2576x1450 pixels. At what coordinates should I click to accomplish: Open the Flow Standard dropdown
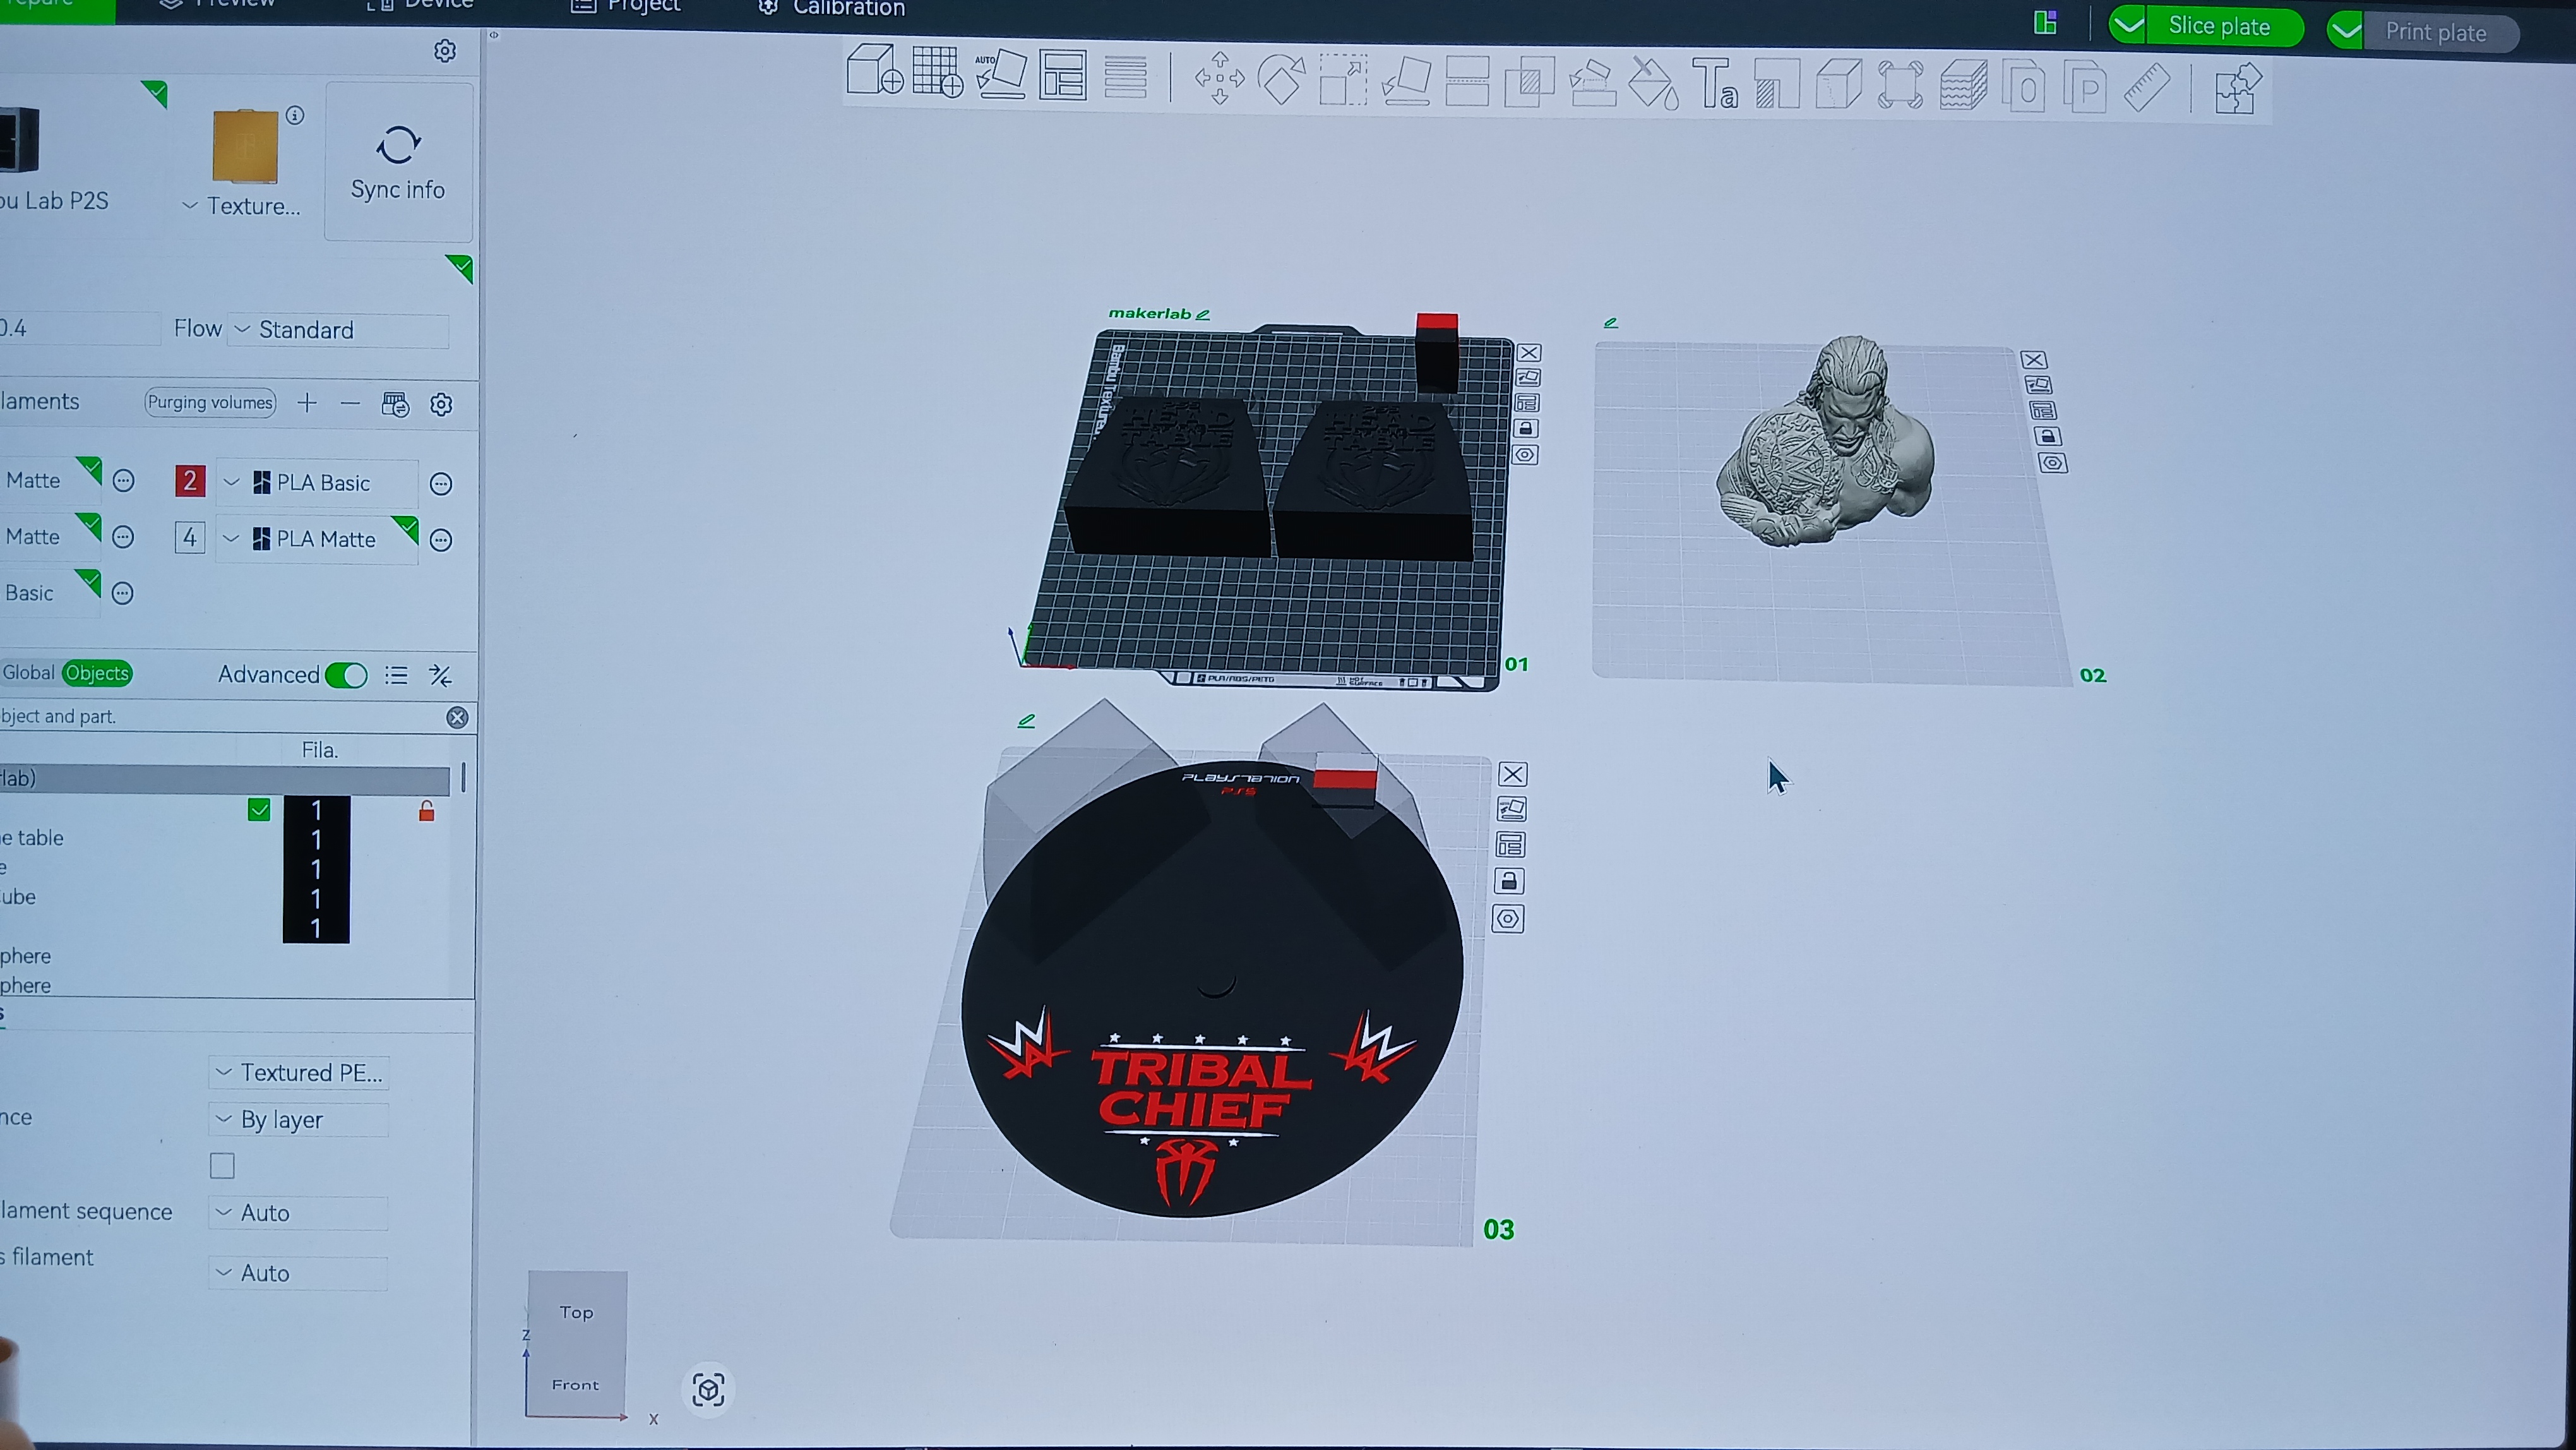tap(338, 330)
